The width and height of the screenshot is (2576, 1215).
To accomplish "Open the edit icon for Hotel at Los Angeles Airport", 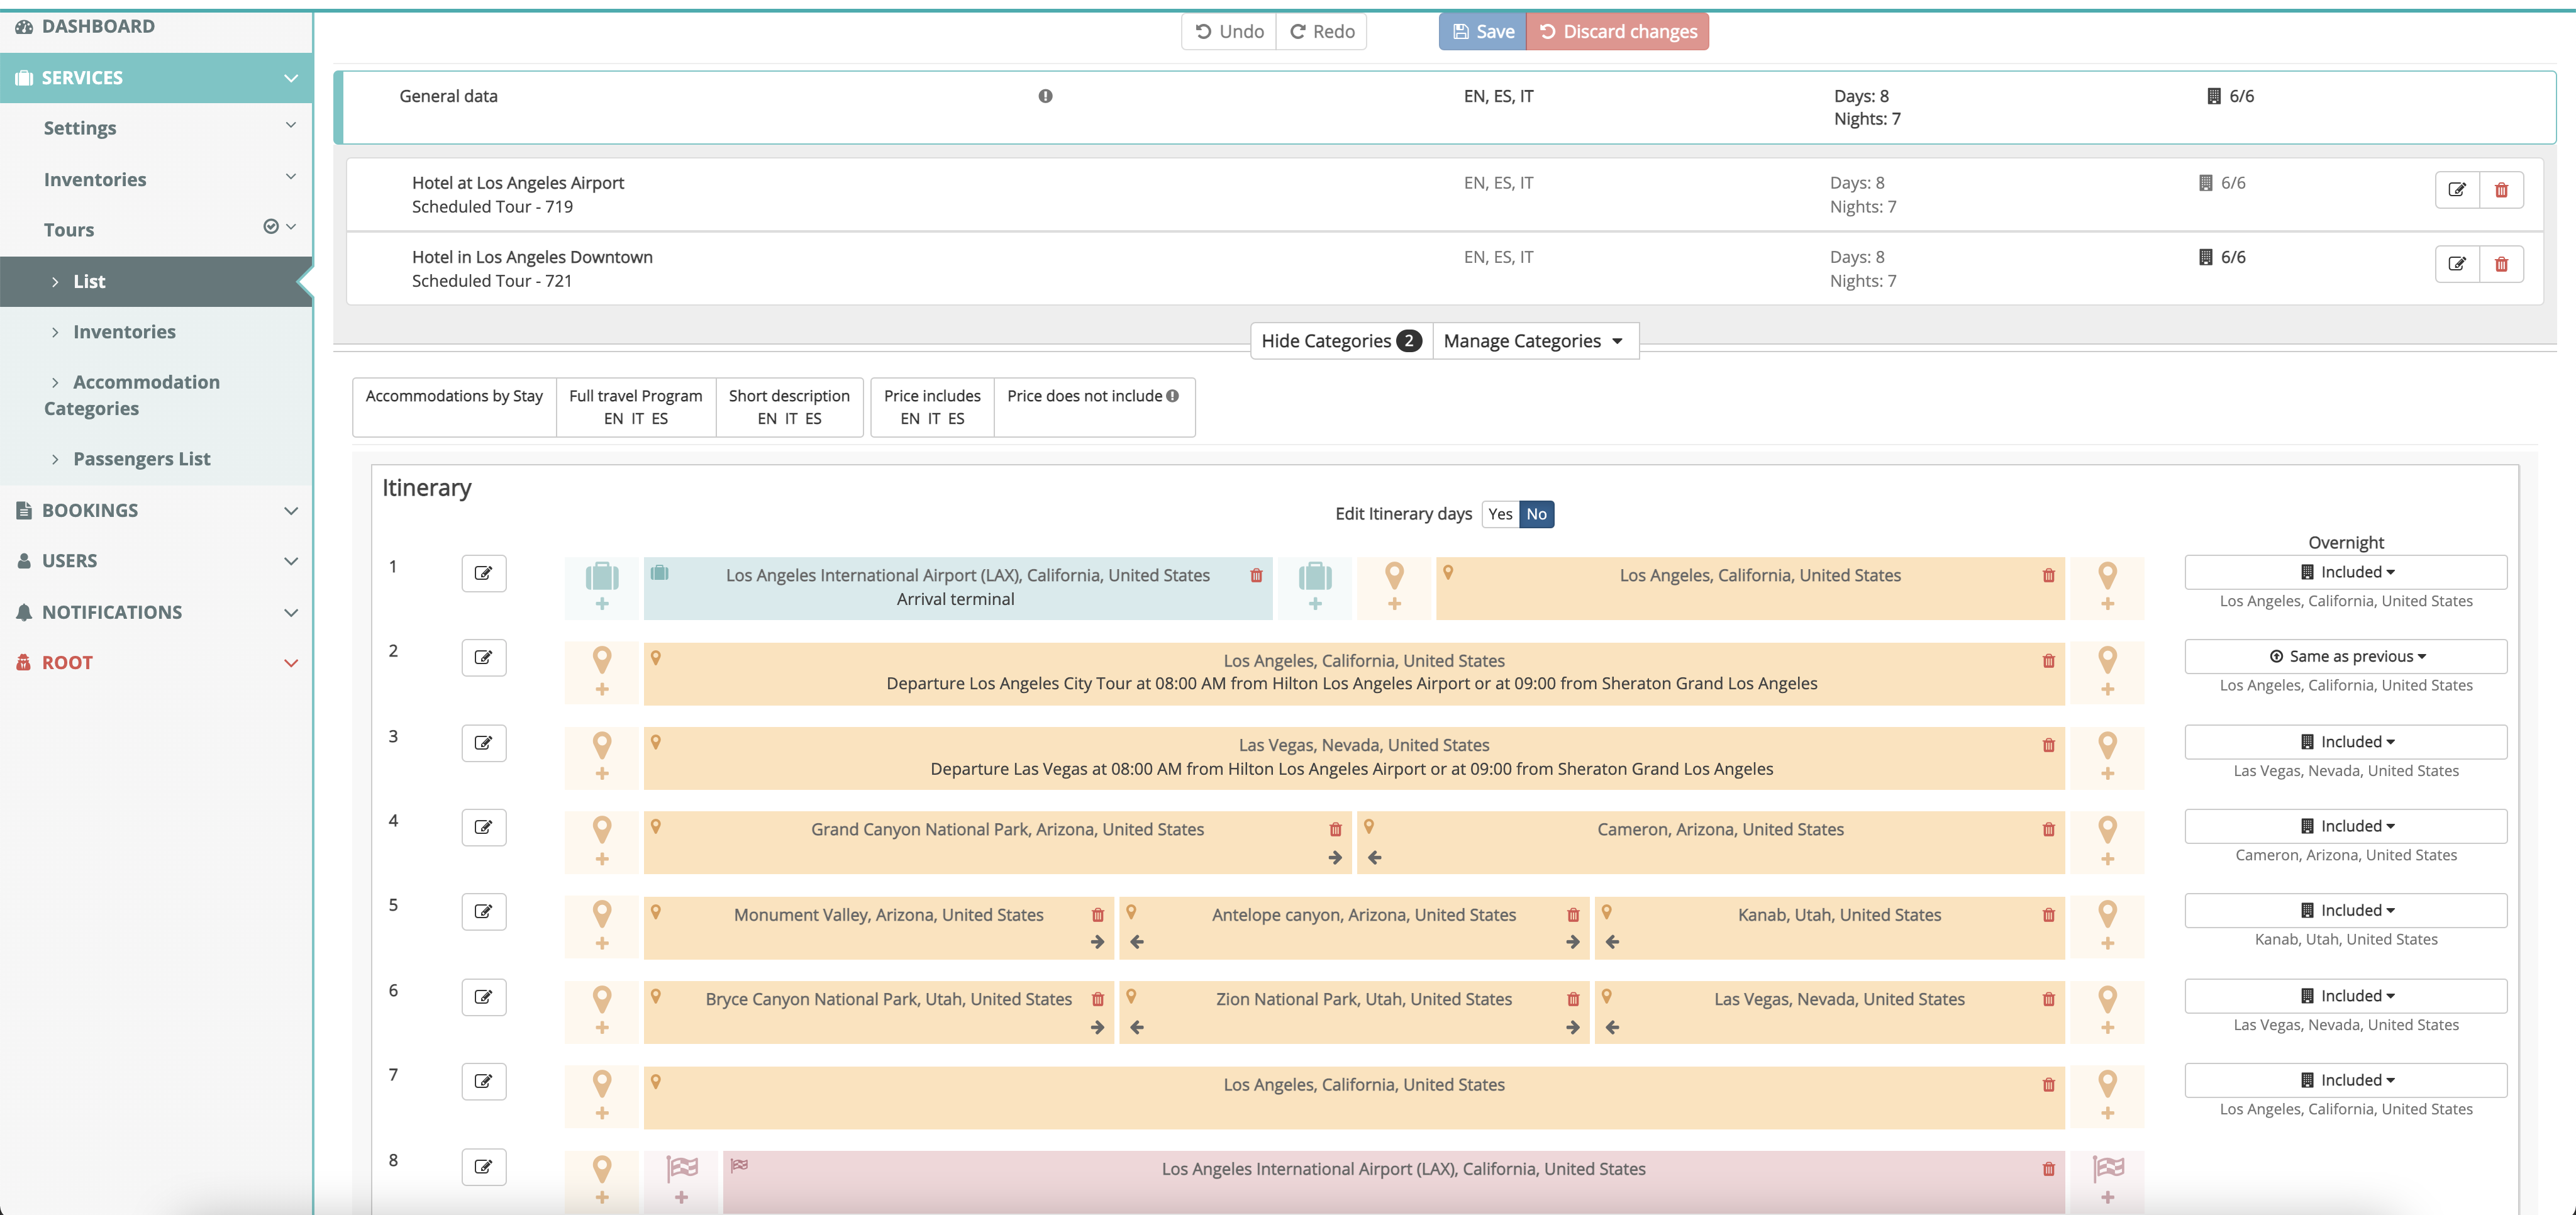I will (2458, 189).
